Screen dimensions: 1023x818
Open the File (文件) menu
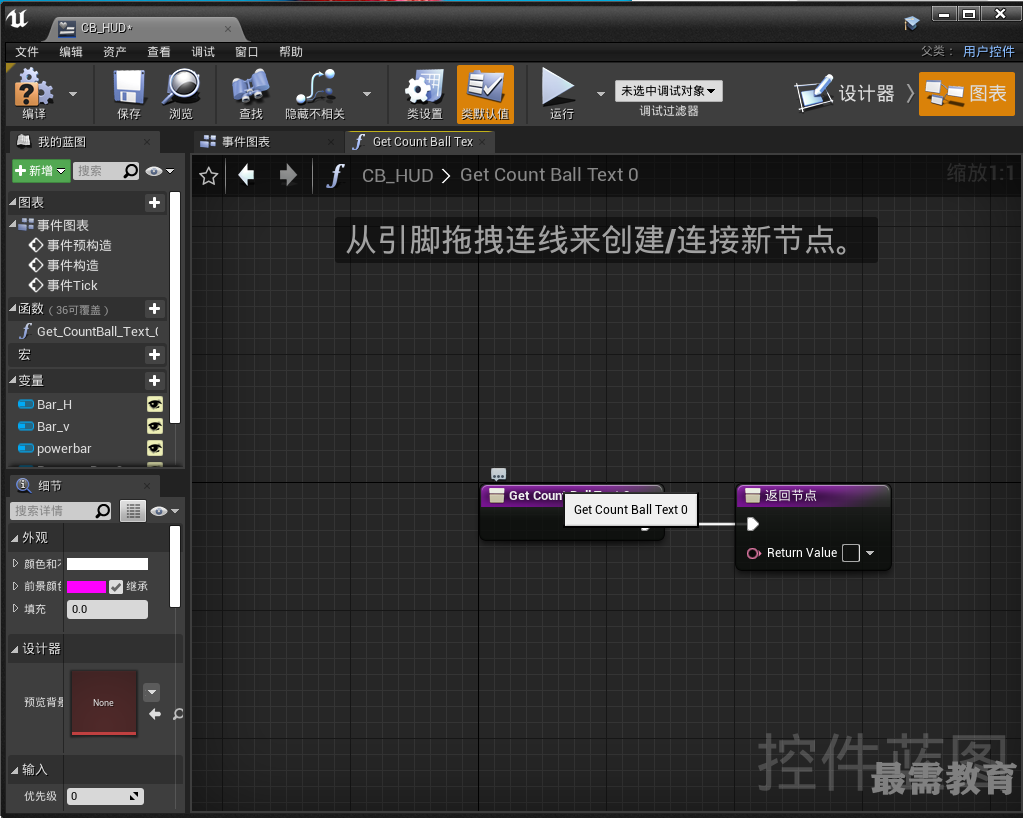pos(27,52)
